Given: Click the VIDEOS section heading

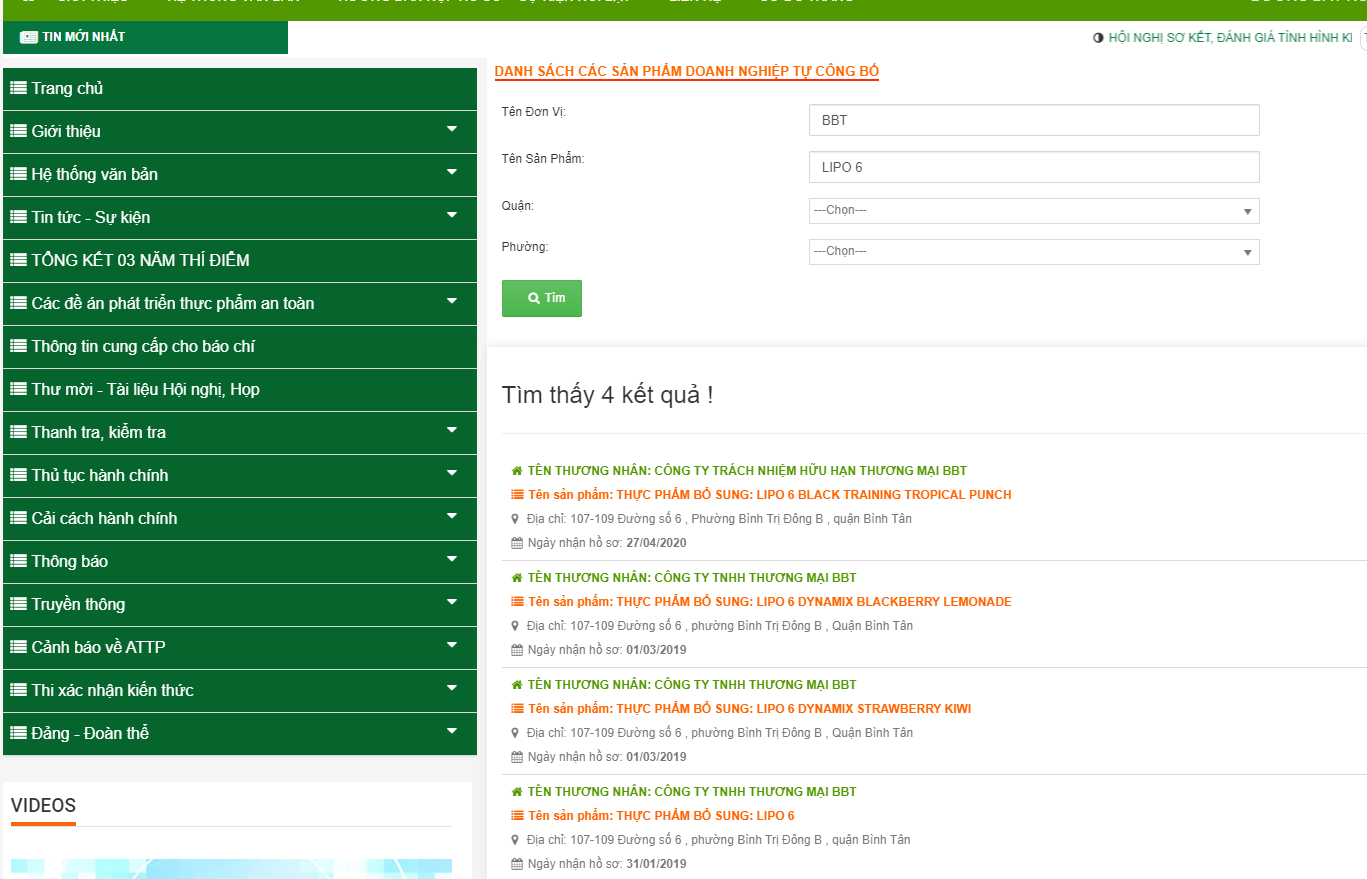Looking at the screenshot, I should tap(43, 806).
